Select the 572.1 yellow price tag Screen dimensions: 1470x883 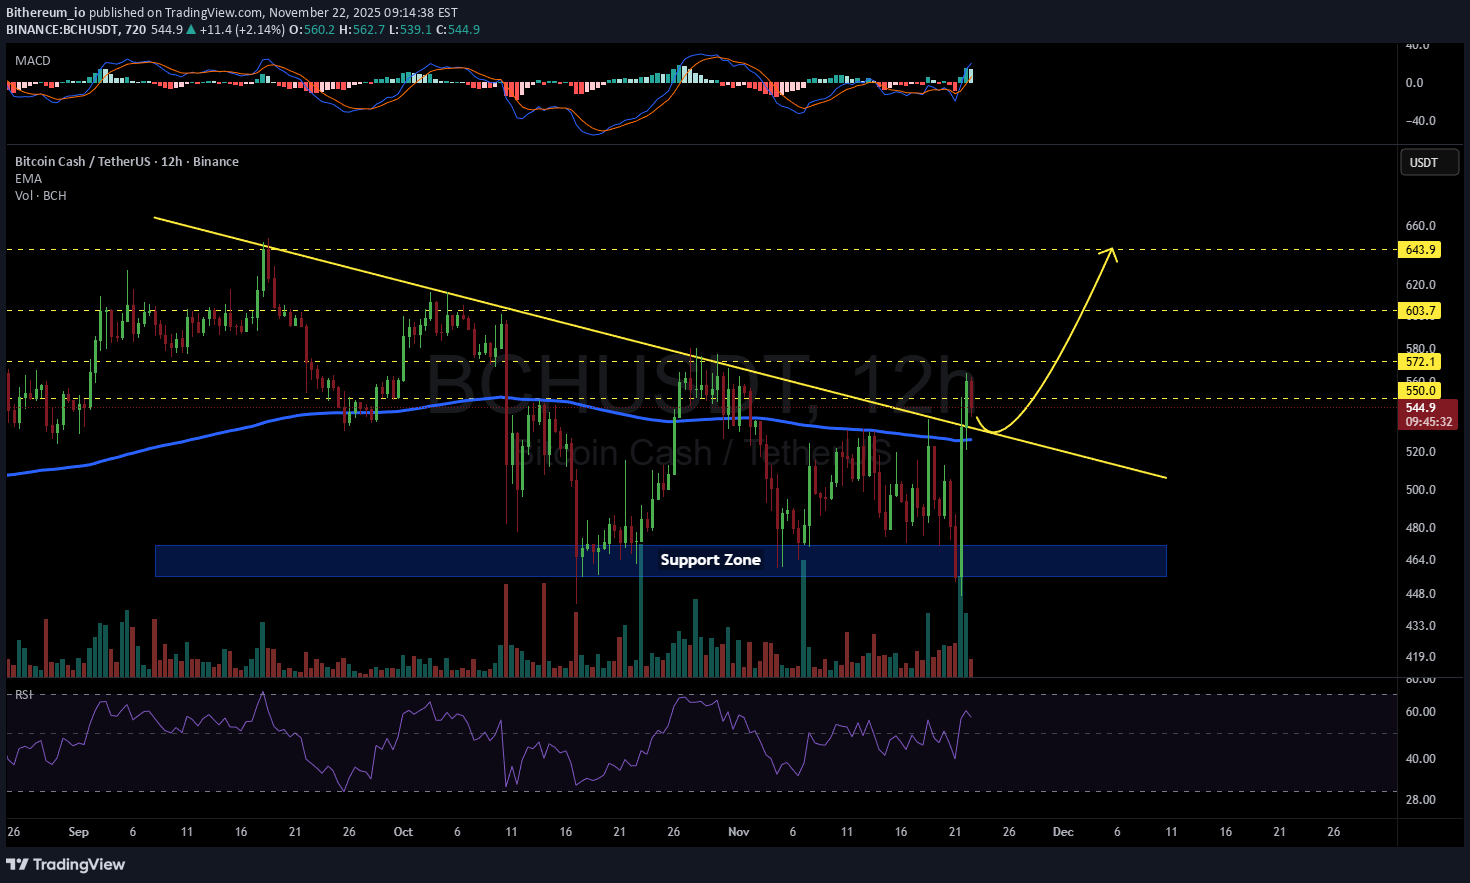click(1419, 362)
